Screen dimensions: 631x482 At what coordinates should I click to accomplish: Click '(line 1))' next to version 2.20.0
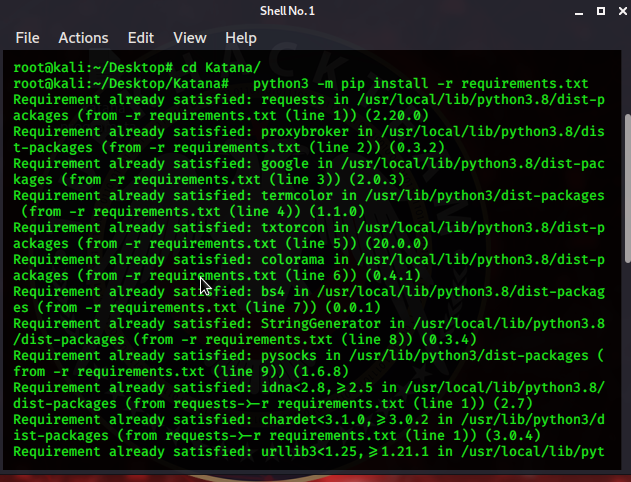321,115
